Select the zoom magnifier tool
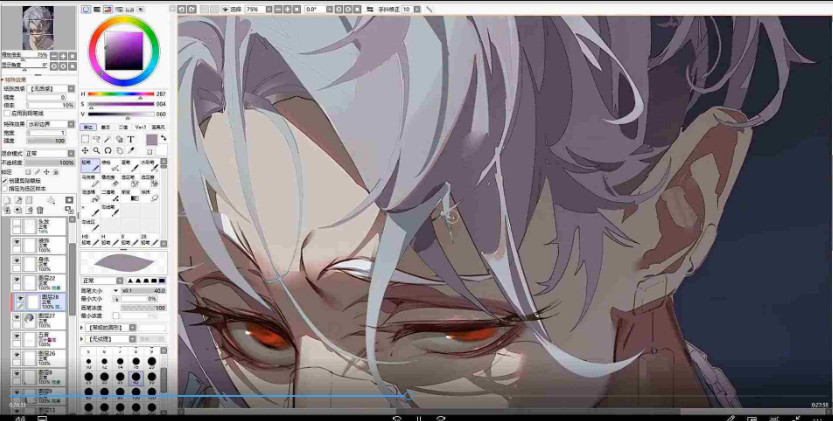The width and height of the screenshot is (833, 421). click(97, 150)
